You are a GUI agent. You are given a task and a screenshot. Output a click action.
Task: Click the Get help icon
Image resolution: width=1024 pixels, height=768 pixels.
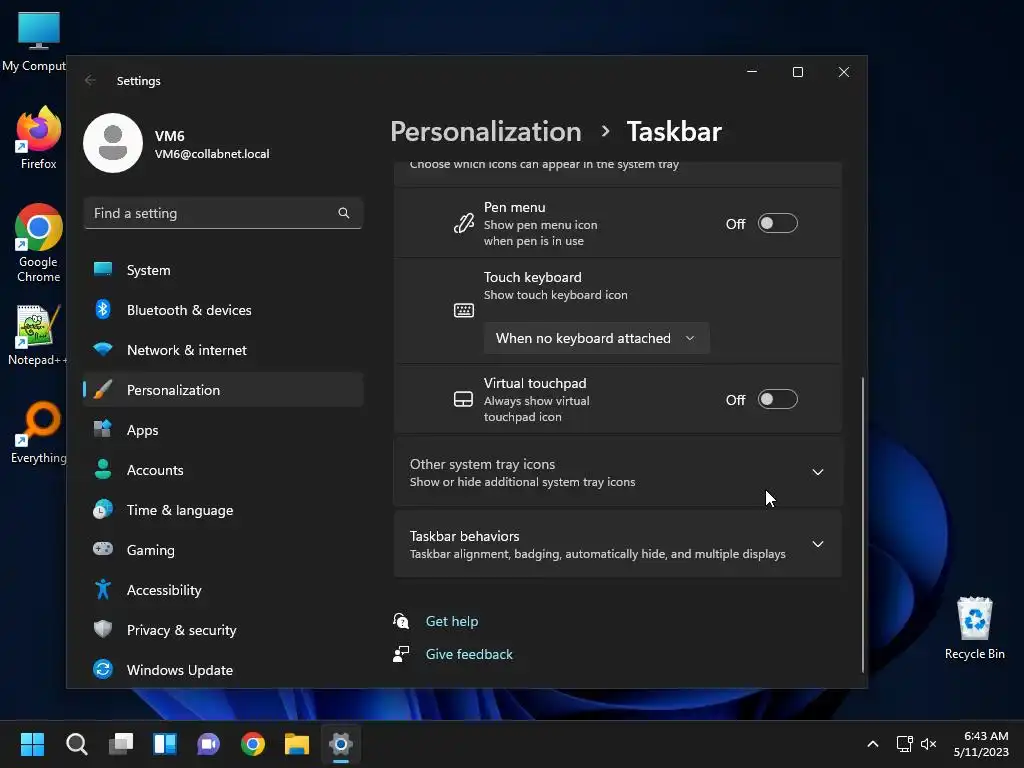401,620
